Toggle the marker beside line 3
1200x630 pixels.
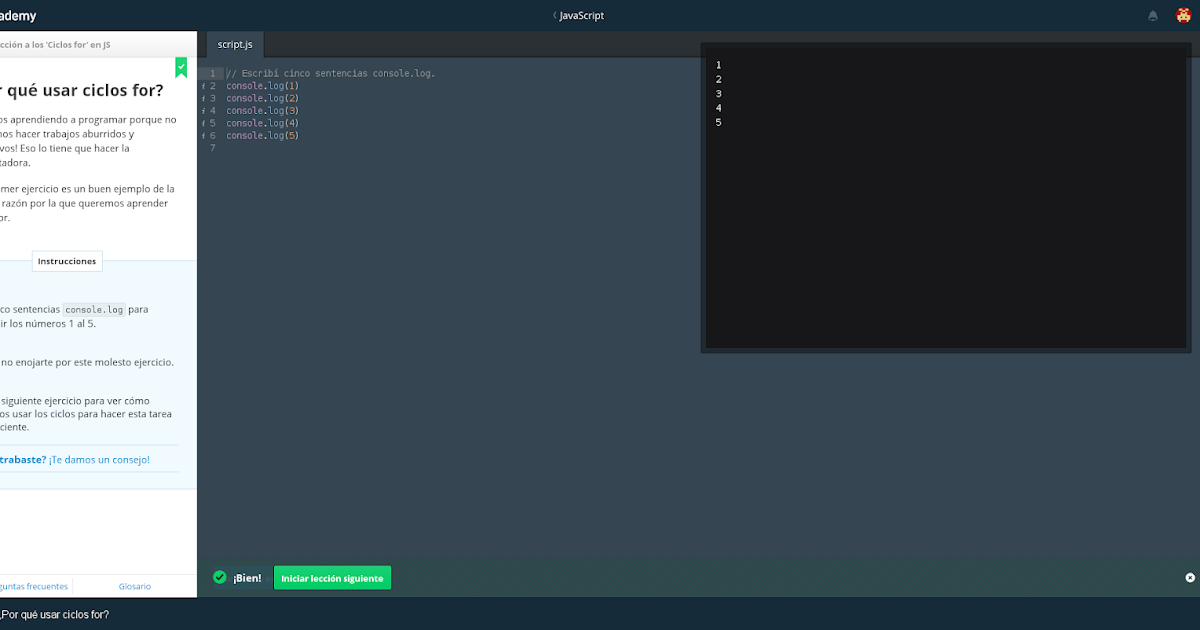click(x=203, y=98)
